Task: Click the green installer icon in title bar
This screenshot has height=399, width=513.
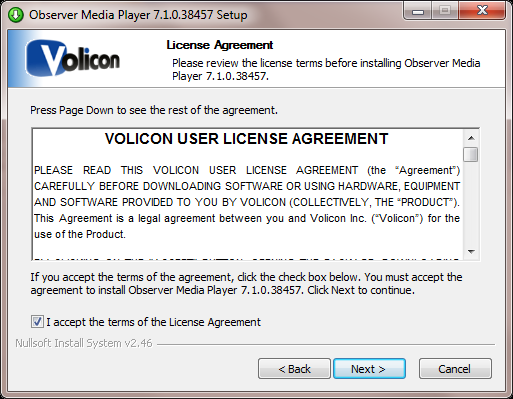Action: pyautogui.click(x=16, y=15)
